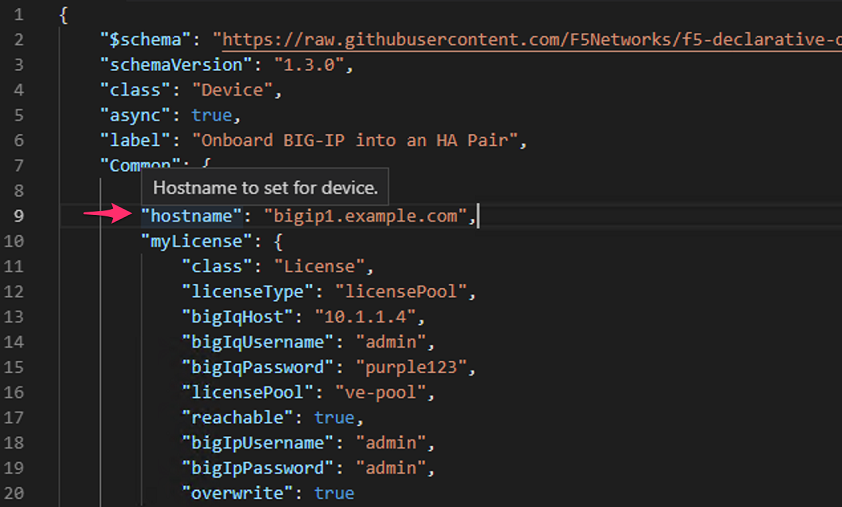
Task: Select line number 9 in the gutter
Action: click(19, 216)
